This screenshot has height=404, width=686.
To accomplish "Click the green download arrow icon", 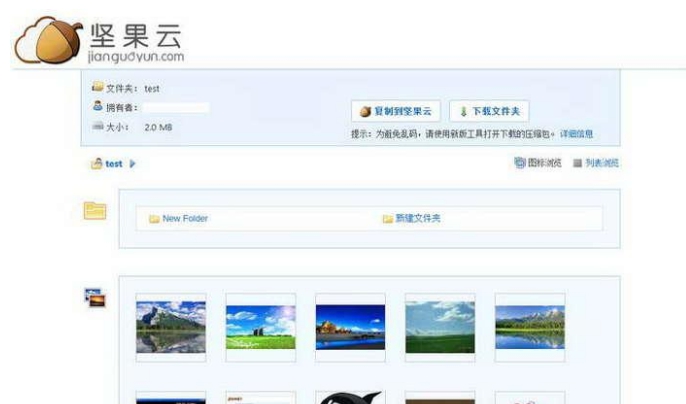I will 463,112.
